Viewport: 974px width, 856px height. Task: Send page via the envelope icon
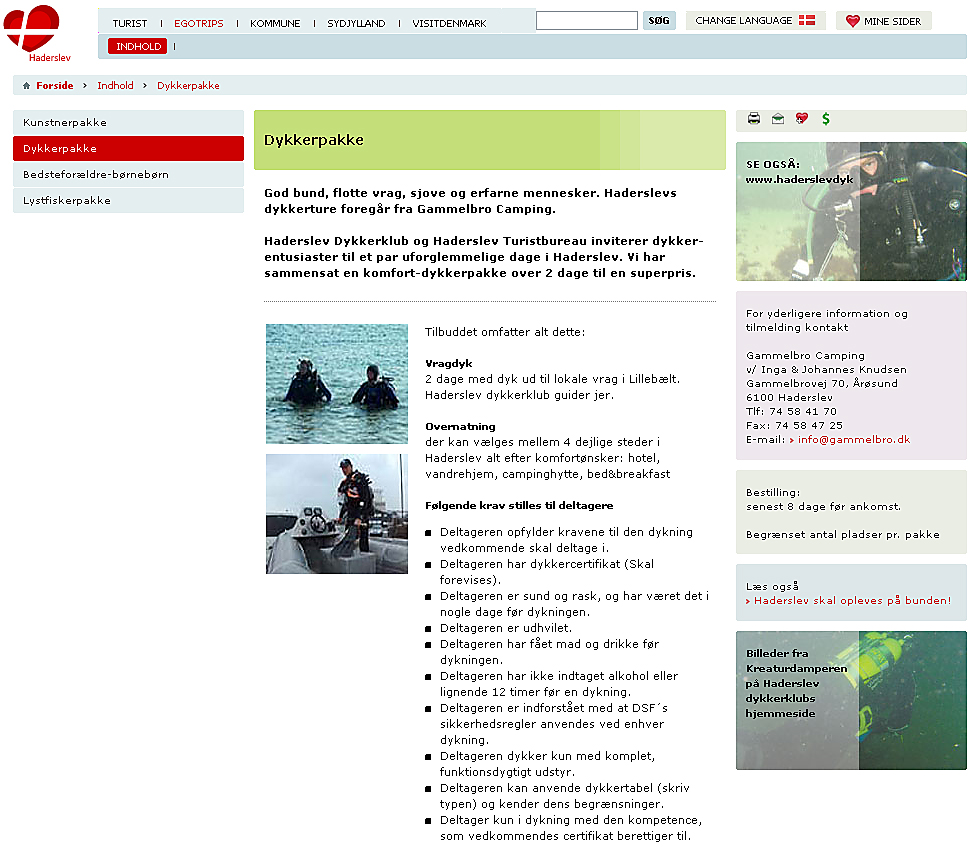[x=778, y=119]
